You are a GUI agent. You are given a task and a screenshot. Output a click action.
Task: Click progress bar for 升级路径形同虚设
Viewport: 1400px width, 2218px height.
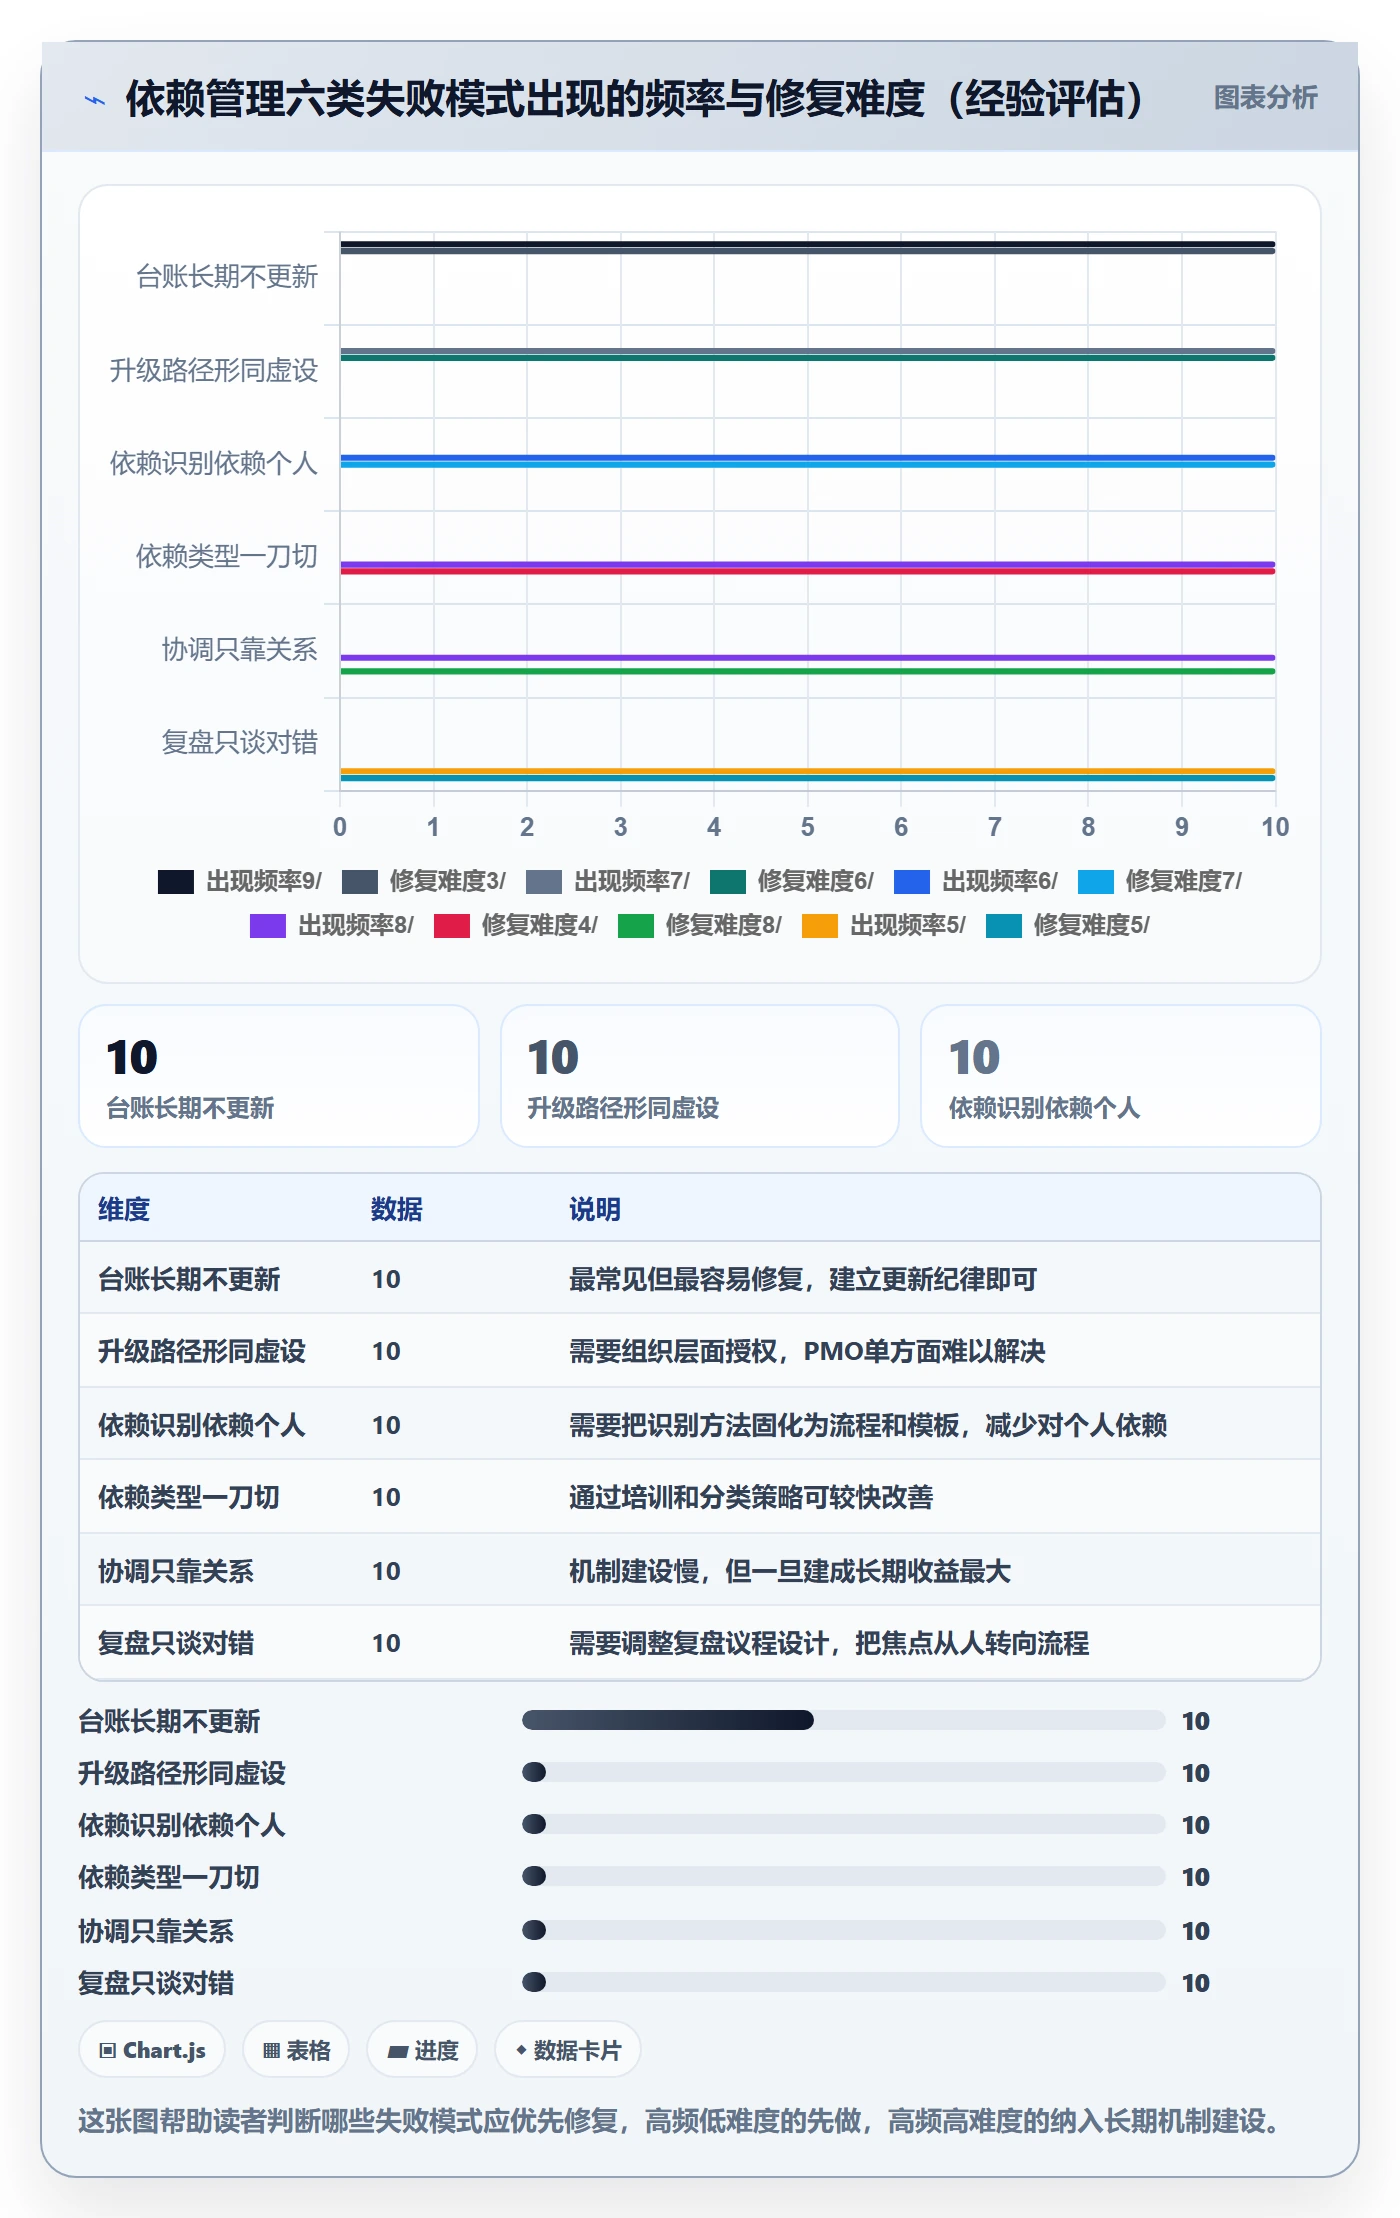click(x=844, y=1772)
